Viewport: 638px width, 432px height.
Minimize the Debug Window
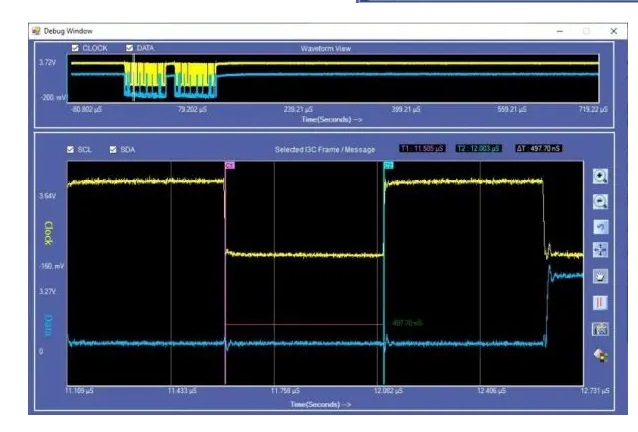point(560,31)
